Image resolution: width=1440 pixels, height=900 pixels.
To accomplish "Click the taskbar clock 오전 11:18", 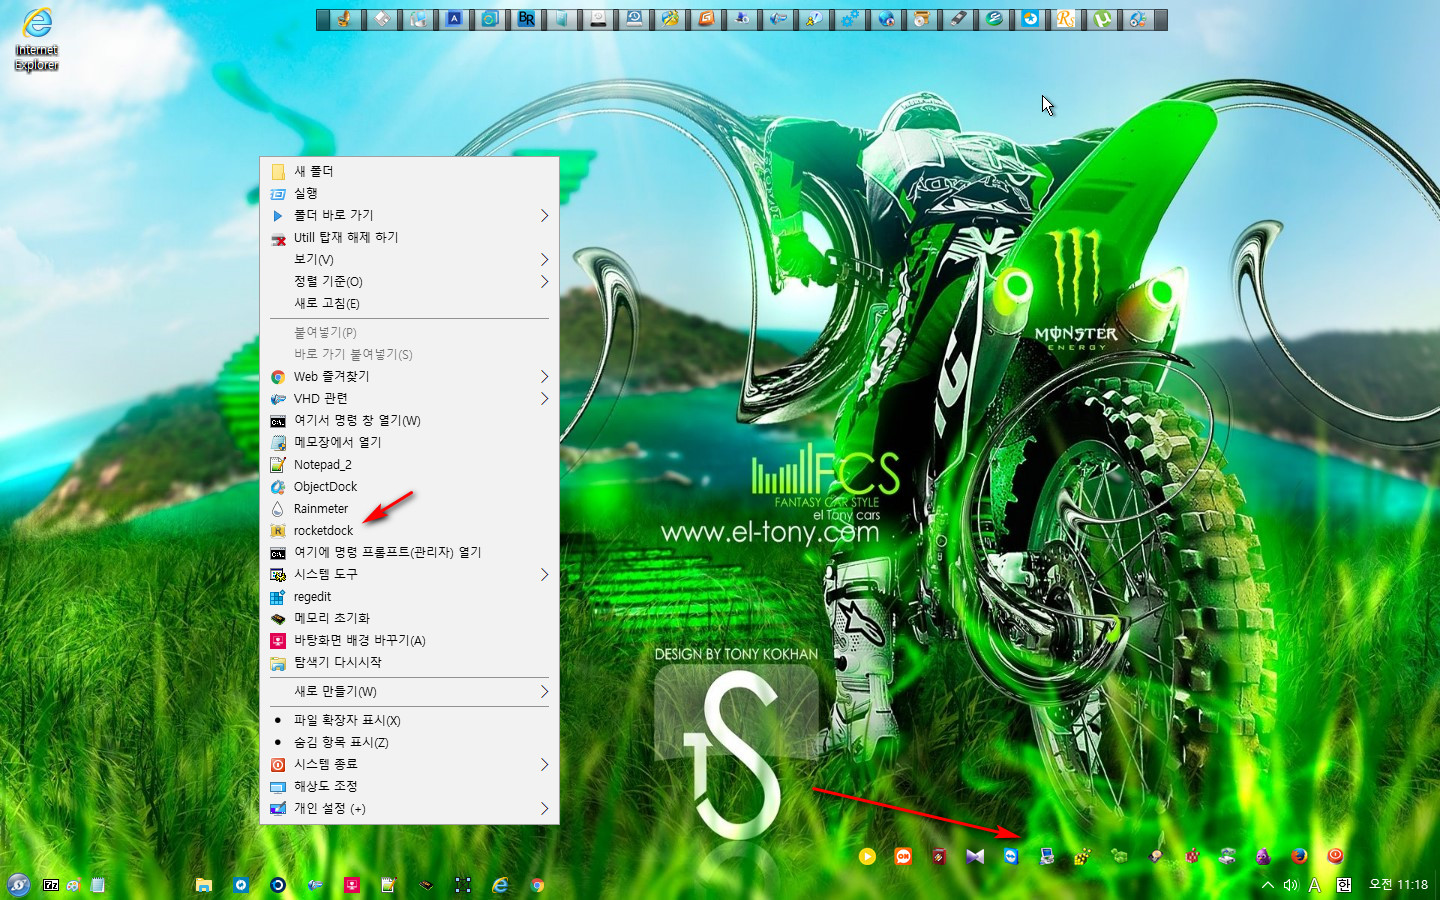I will pyautogui.click(x=1398, y=885).
